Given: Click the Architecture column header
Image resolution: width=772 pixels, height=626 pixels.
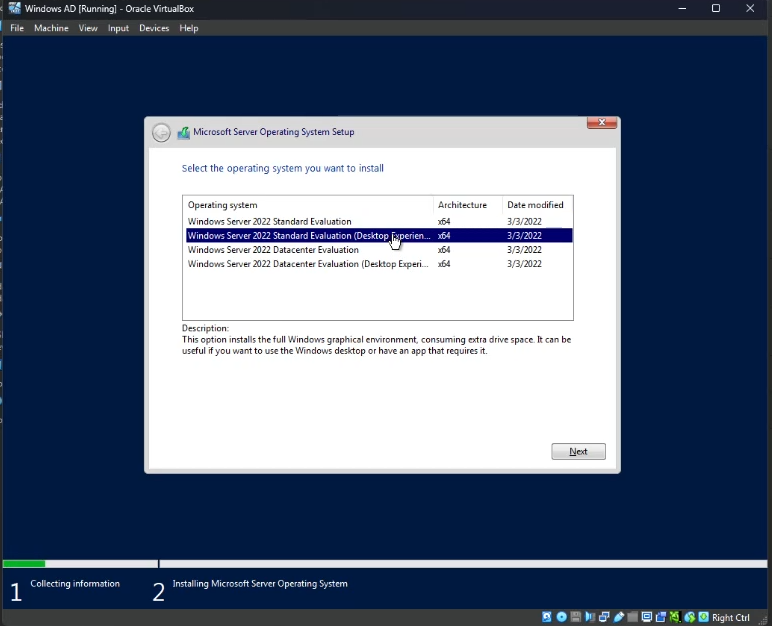Looking at the screenshot, I should tap(467, 205).
